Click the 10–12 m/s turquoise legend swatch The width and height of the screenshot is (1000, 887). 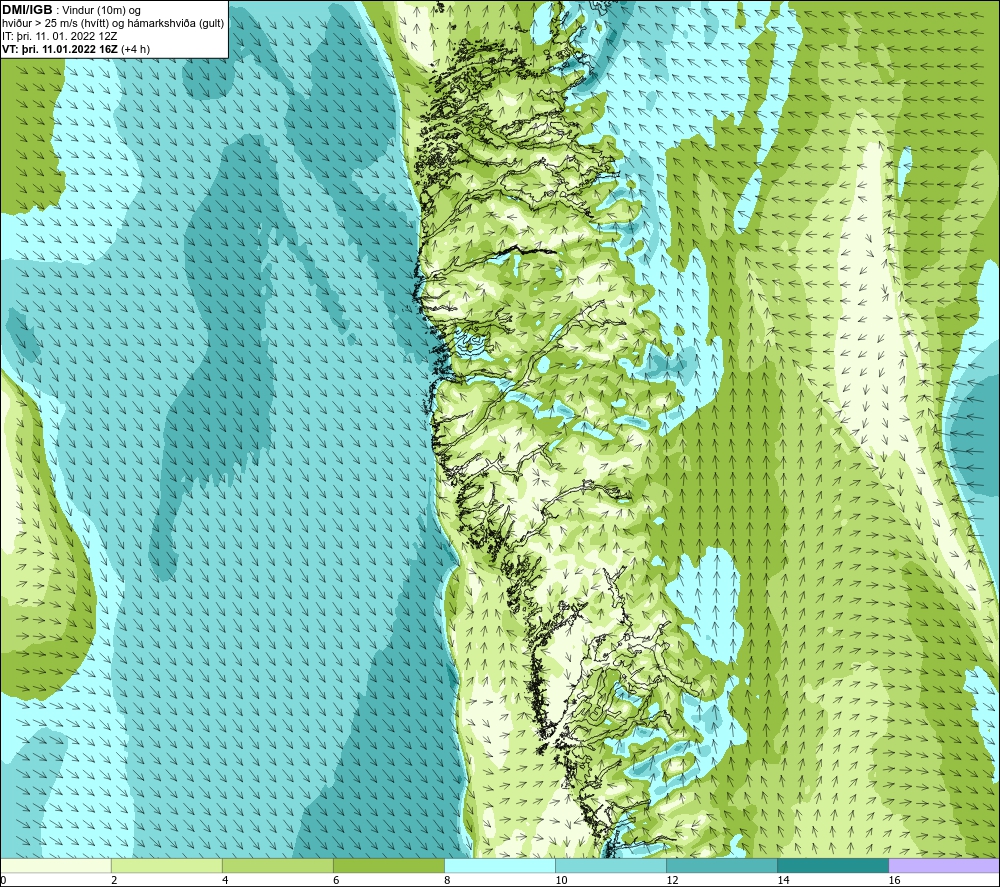(610, 865)
